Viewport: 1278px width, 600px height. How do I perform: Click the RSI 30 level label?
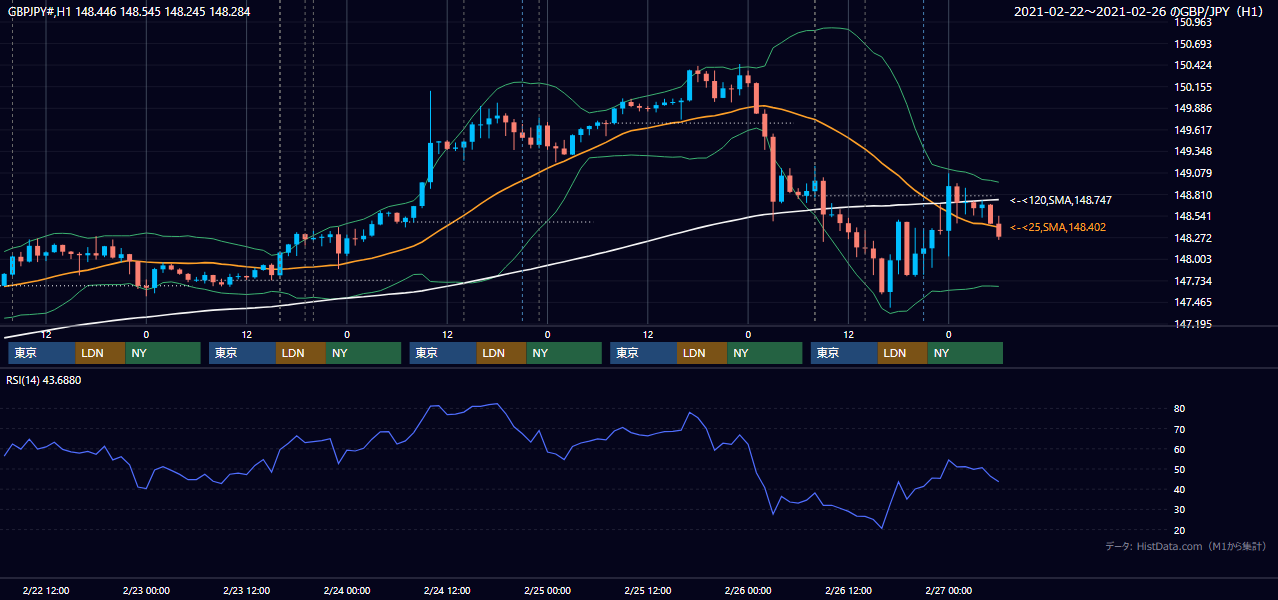click(x=1180, y=509)
